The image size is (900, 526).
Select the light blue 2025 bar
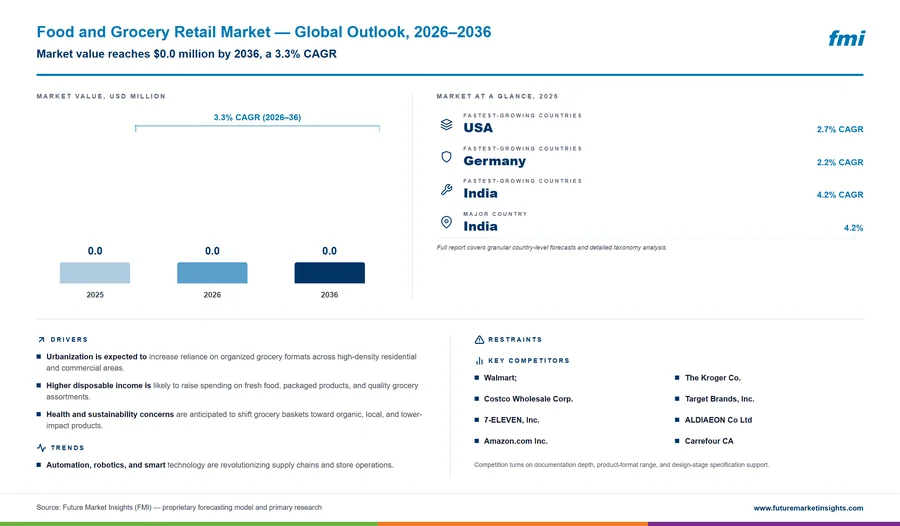click(95, 273)
